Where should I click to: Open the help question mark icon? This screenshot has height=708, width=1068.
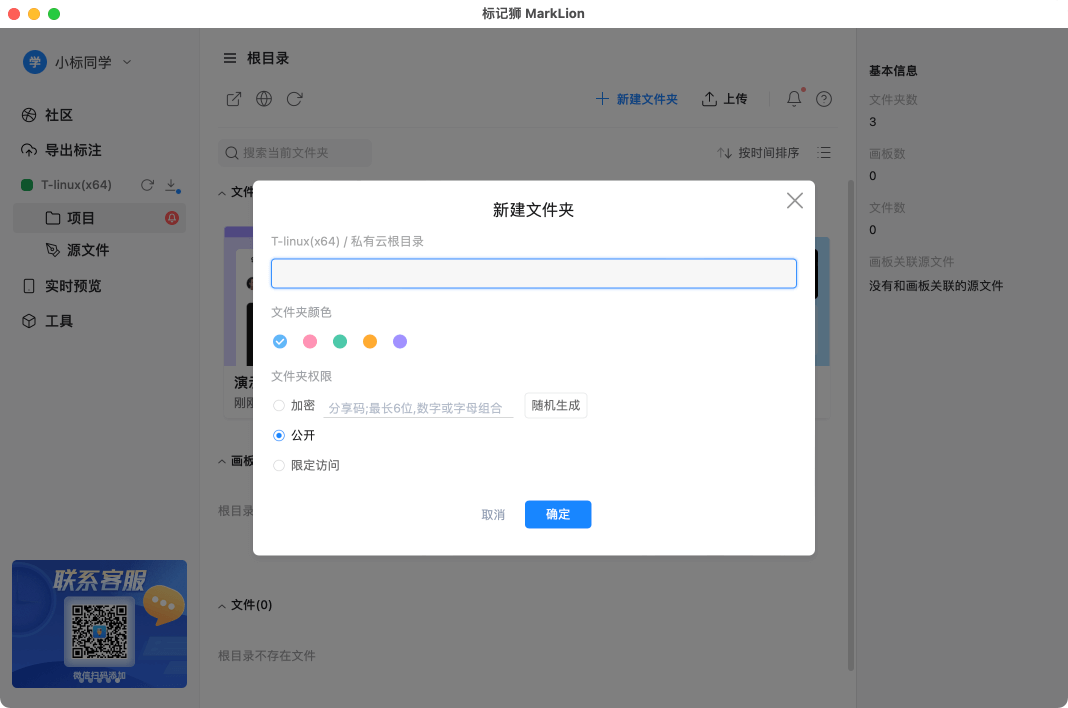click(823, 99)
